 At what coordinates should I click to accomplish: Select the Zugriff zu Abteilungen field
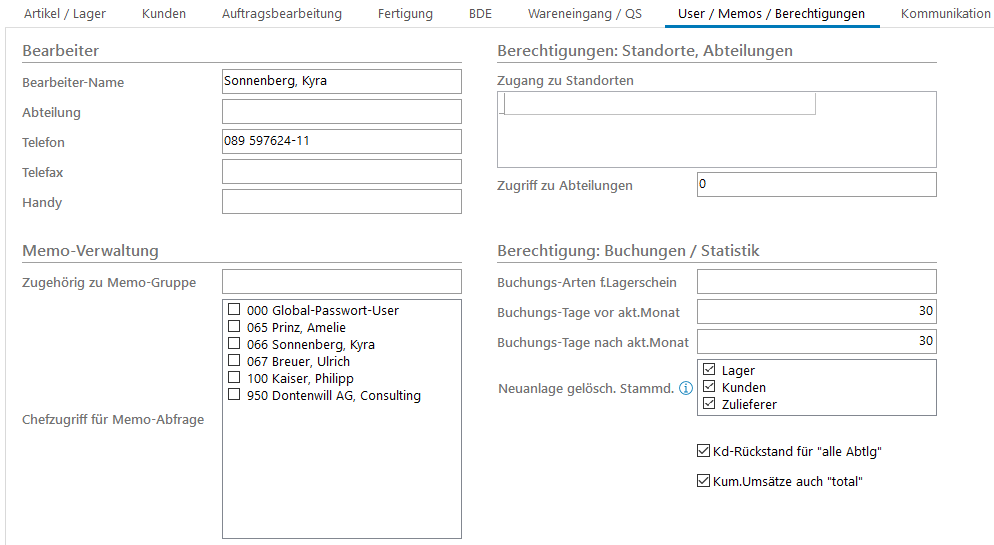pos(816,185)
